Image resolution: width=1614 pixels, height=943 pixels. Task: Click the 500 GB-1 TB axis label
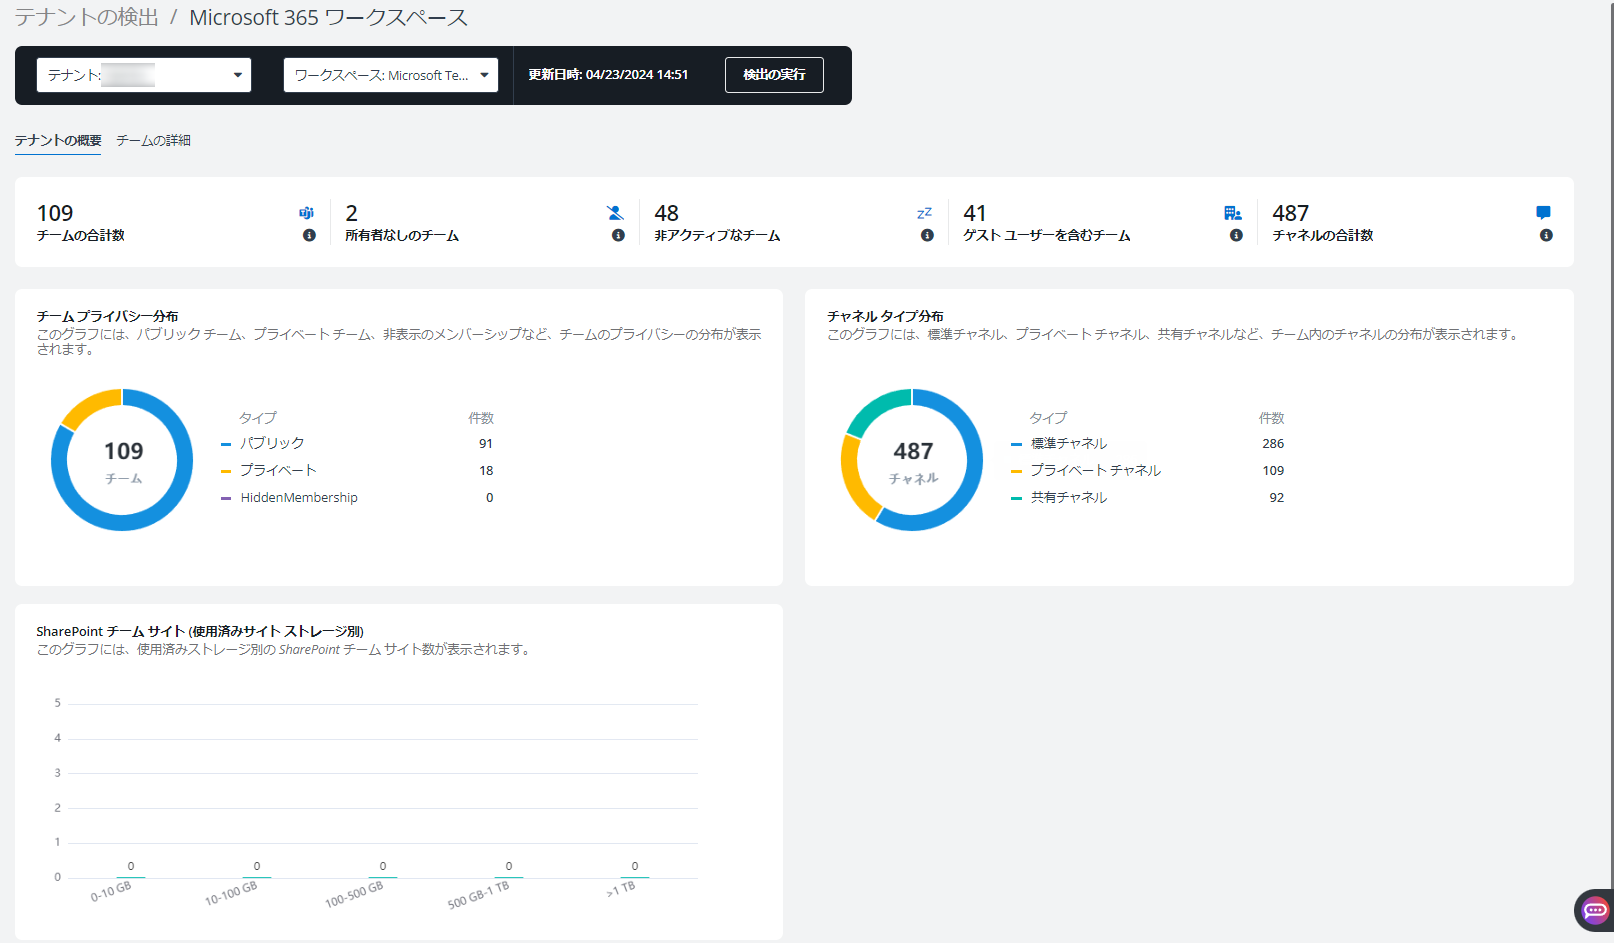click(479, 895)
